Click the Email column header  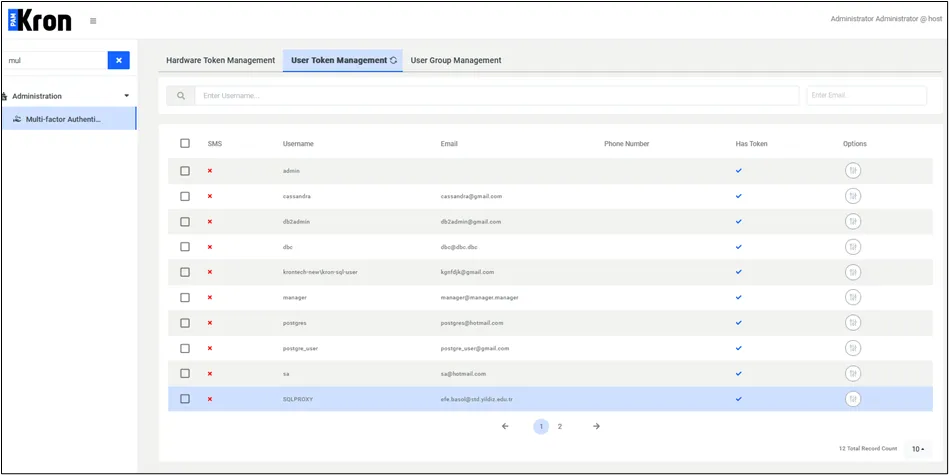coord(449,144)
